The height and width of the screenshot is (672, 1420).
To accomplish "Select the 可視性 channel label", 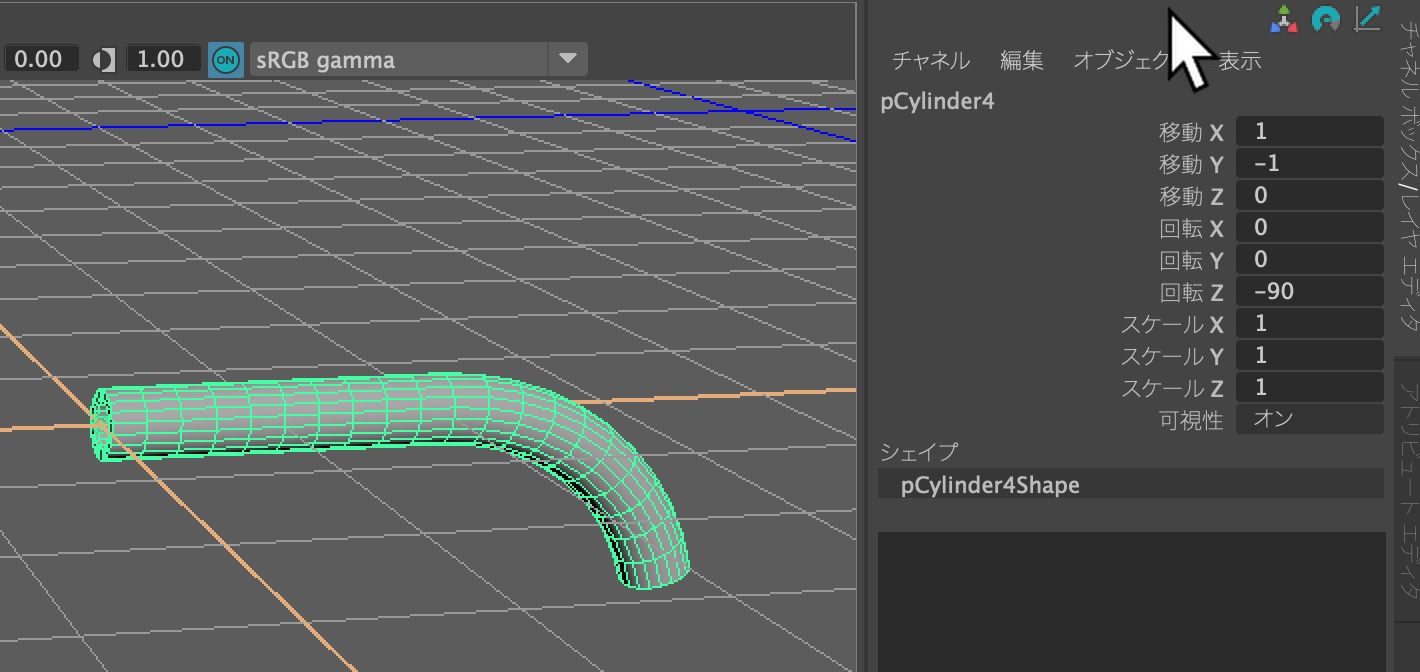I will coord(1191,420).
